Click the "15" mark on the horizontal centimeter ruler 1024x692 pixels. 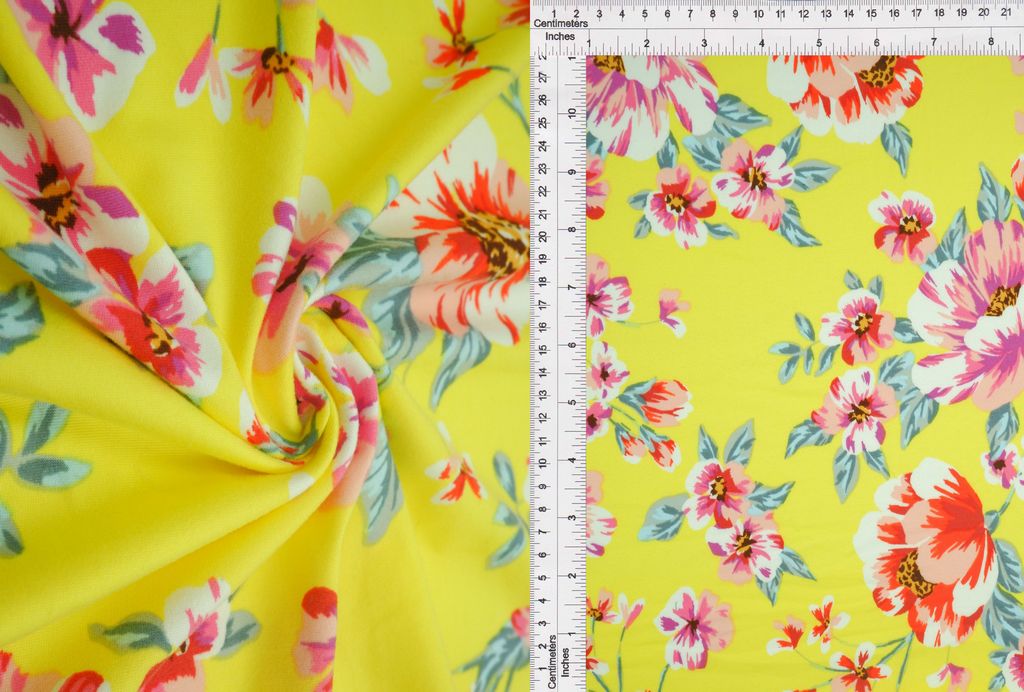[x=871, y=13]
